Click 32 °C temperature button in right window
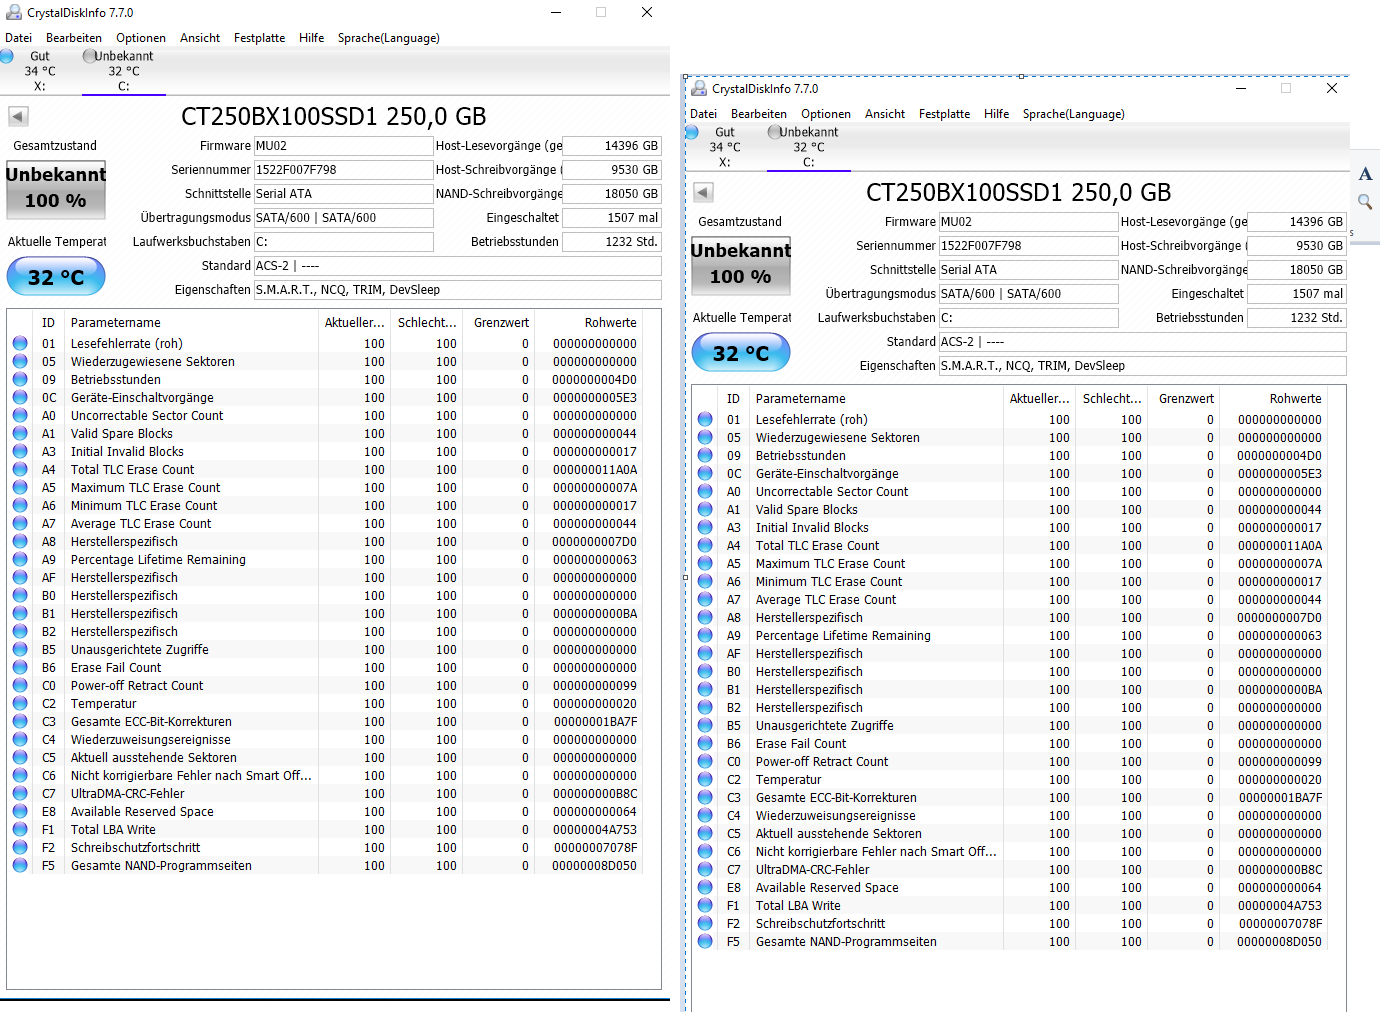This screenshot has height=1012, width=1380. [x=741, y=353]
